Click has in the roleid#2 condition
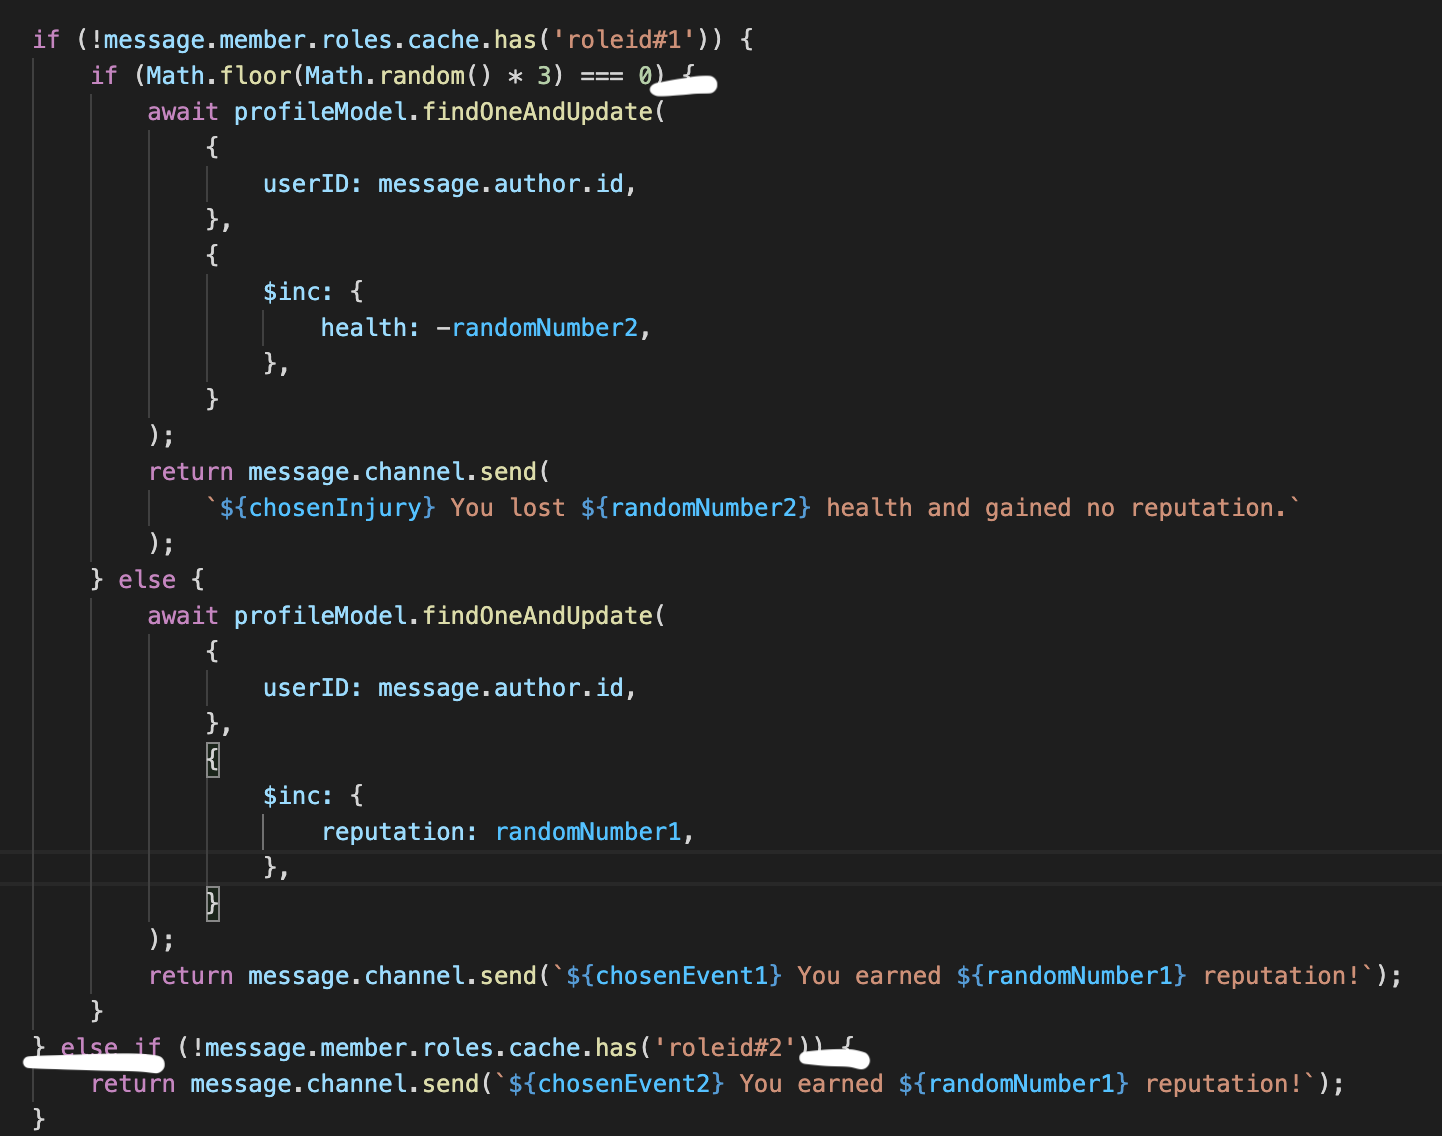Image resolution: width=1442 pixels, height=1136 pixels. pos(616,1048)
